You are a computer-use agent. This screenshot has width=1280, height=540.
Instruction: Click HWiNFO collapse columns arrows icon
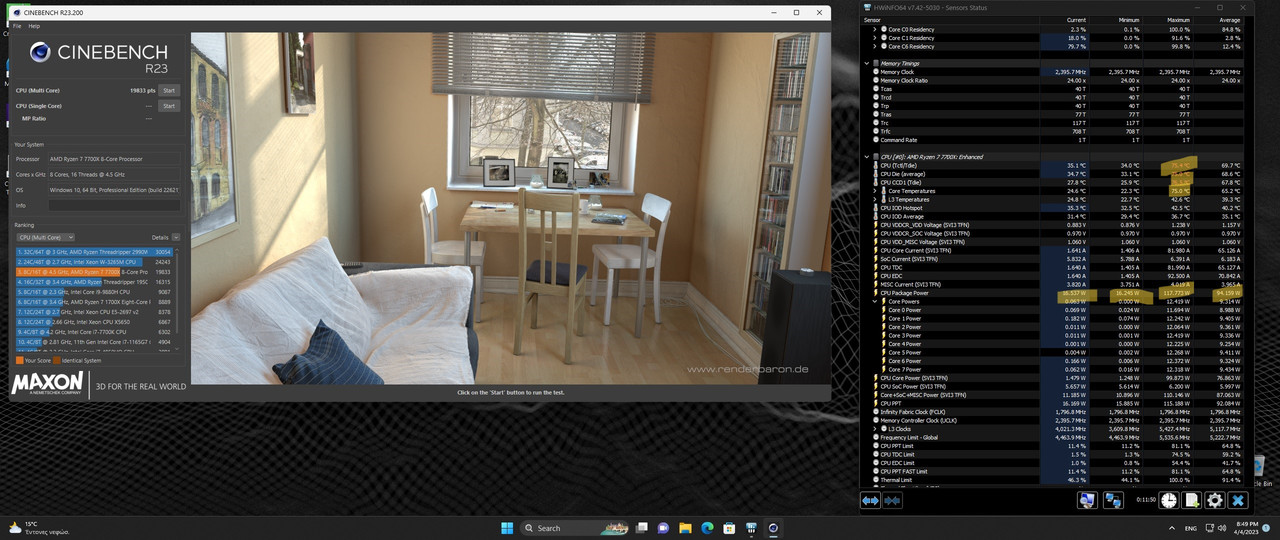pyautogui.click(x=892, y=500)
